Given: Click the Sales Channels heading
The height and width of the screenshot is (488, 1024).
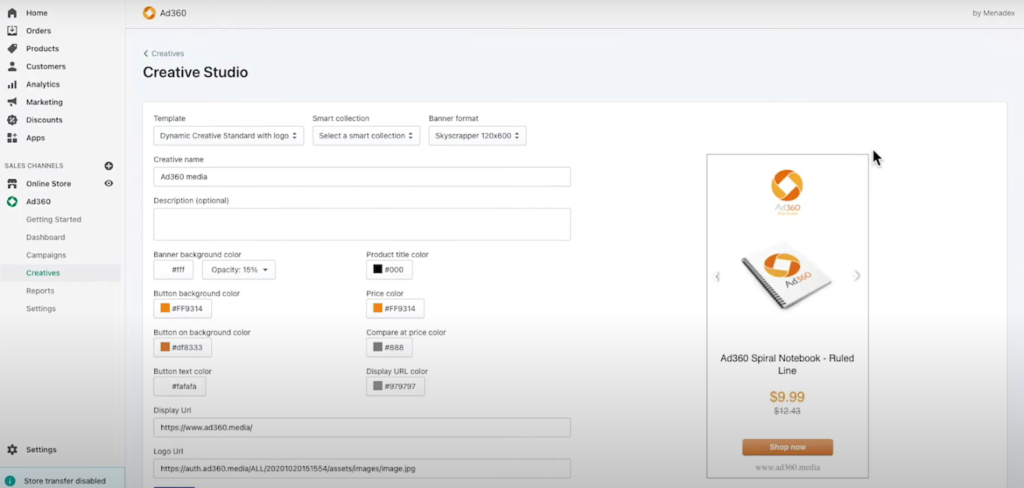Looking at the screenshot, I should click(x=34, y=166).
